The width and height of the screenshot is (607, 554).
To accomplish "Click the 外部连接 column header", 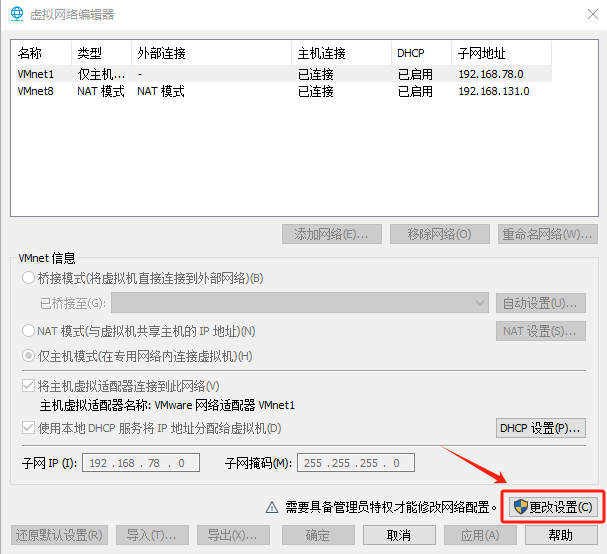I will [x=211, y=53].
